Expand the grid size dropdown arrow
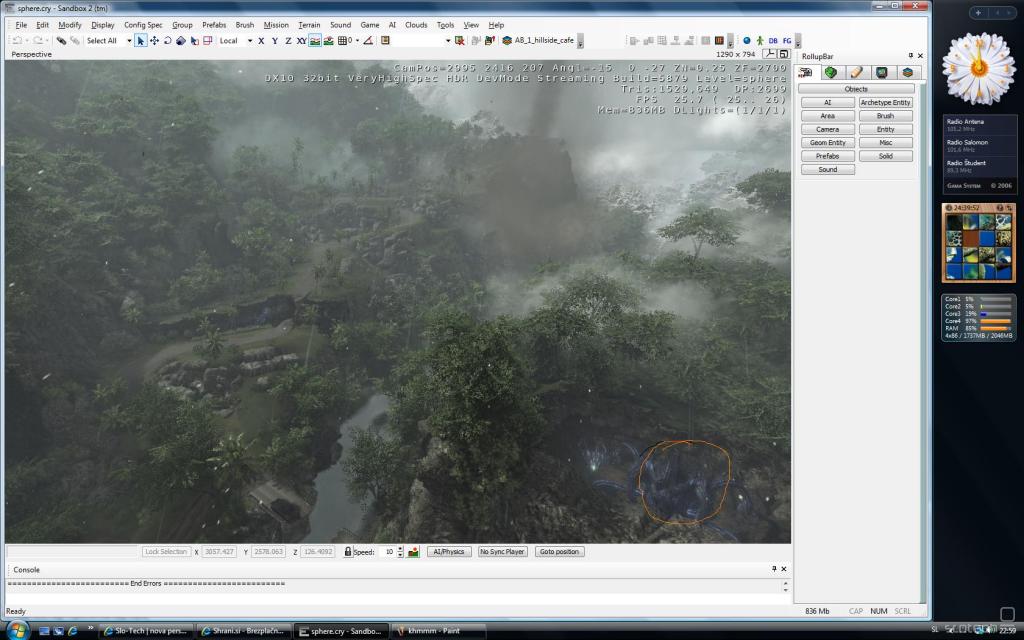 (x=357, y=40)
